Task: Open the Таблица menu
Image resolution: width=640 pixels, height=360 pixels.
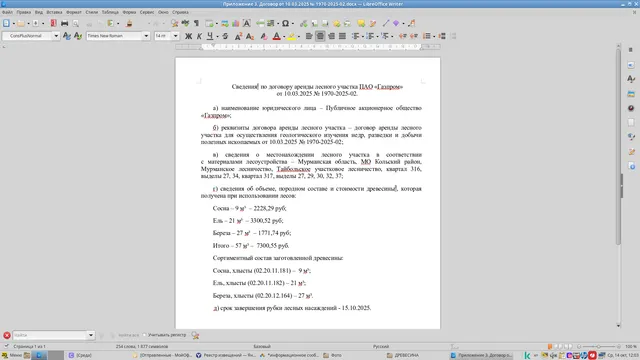Action: (110, 12)
